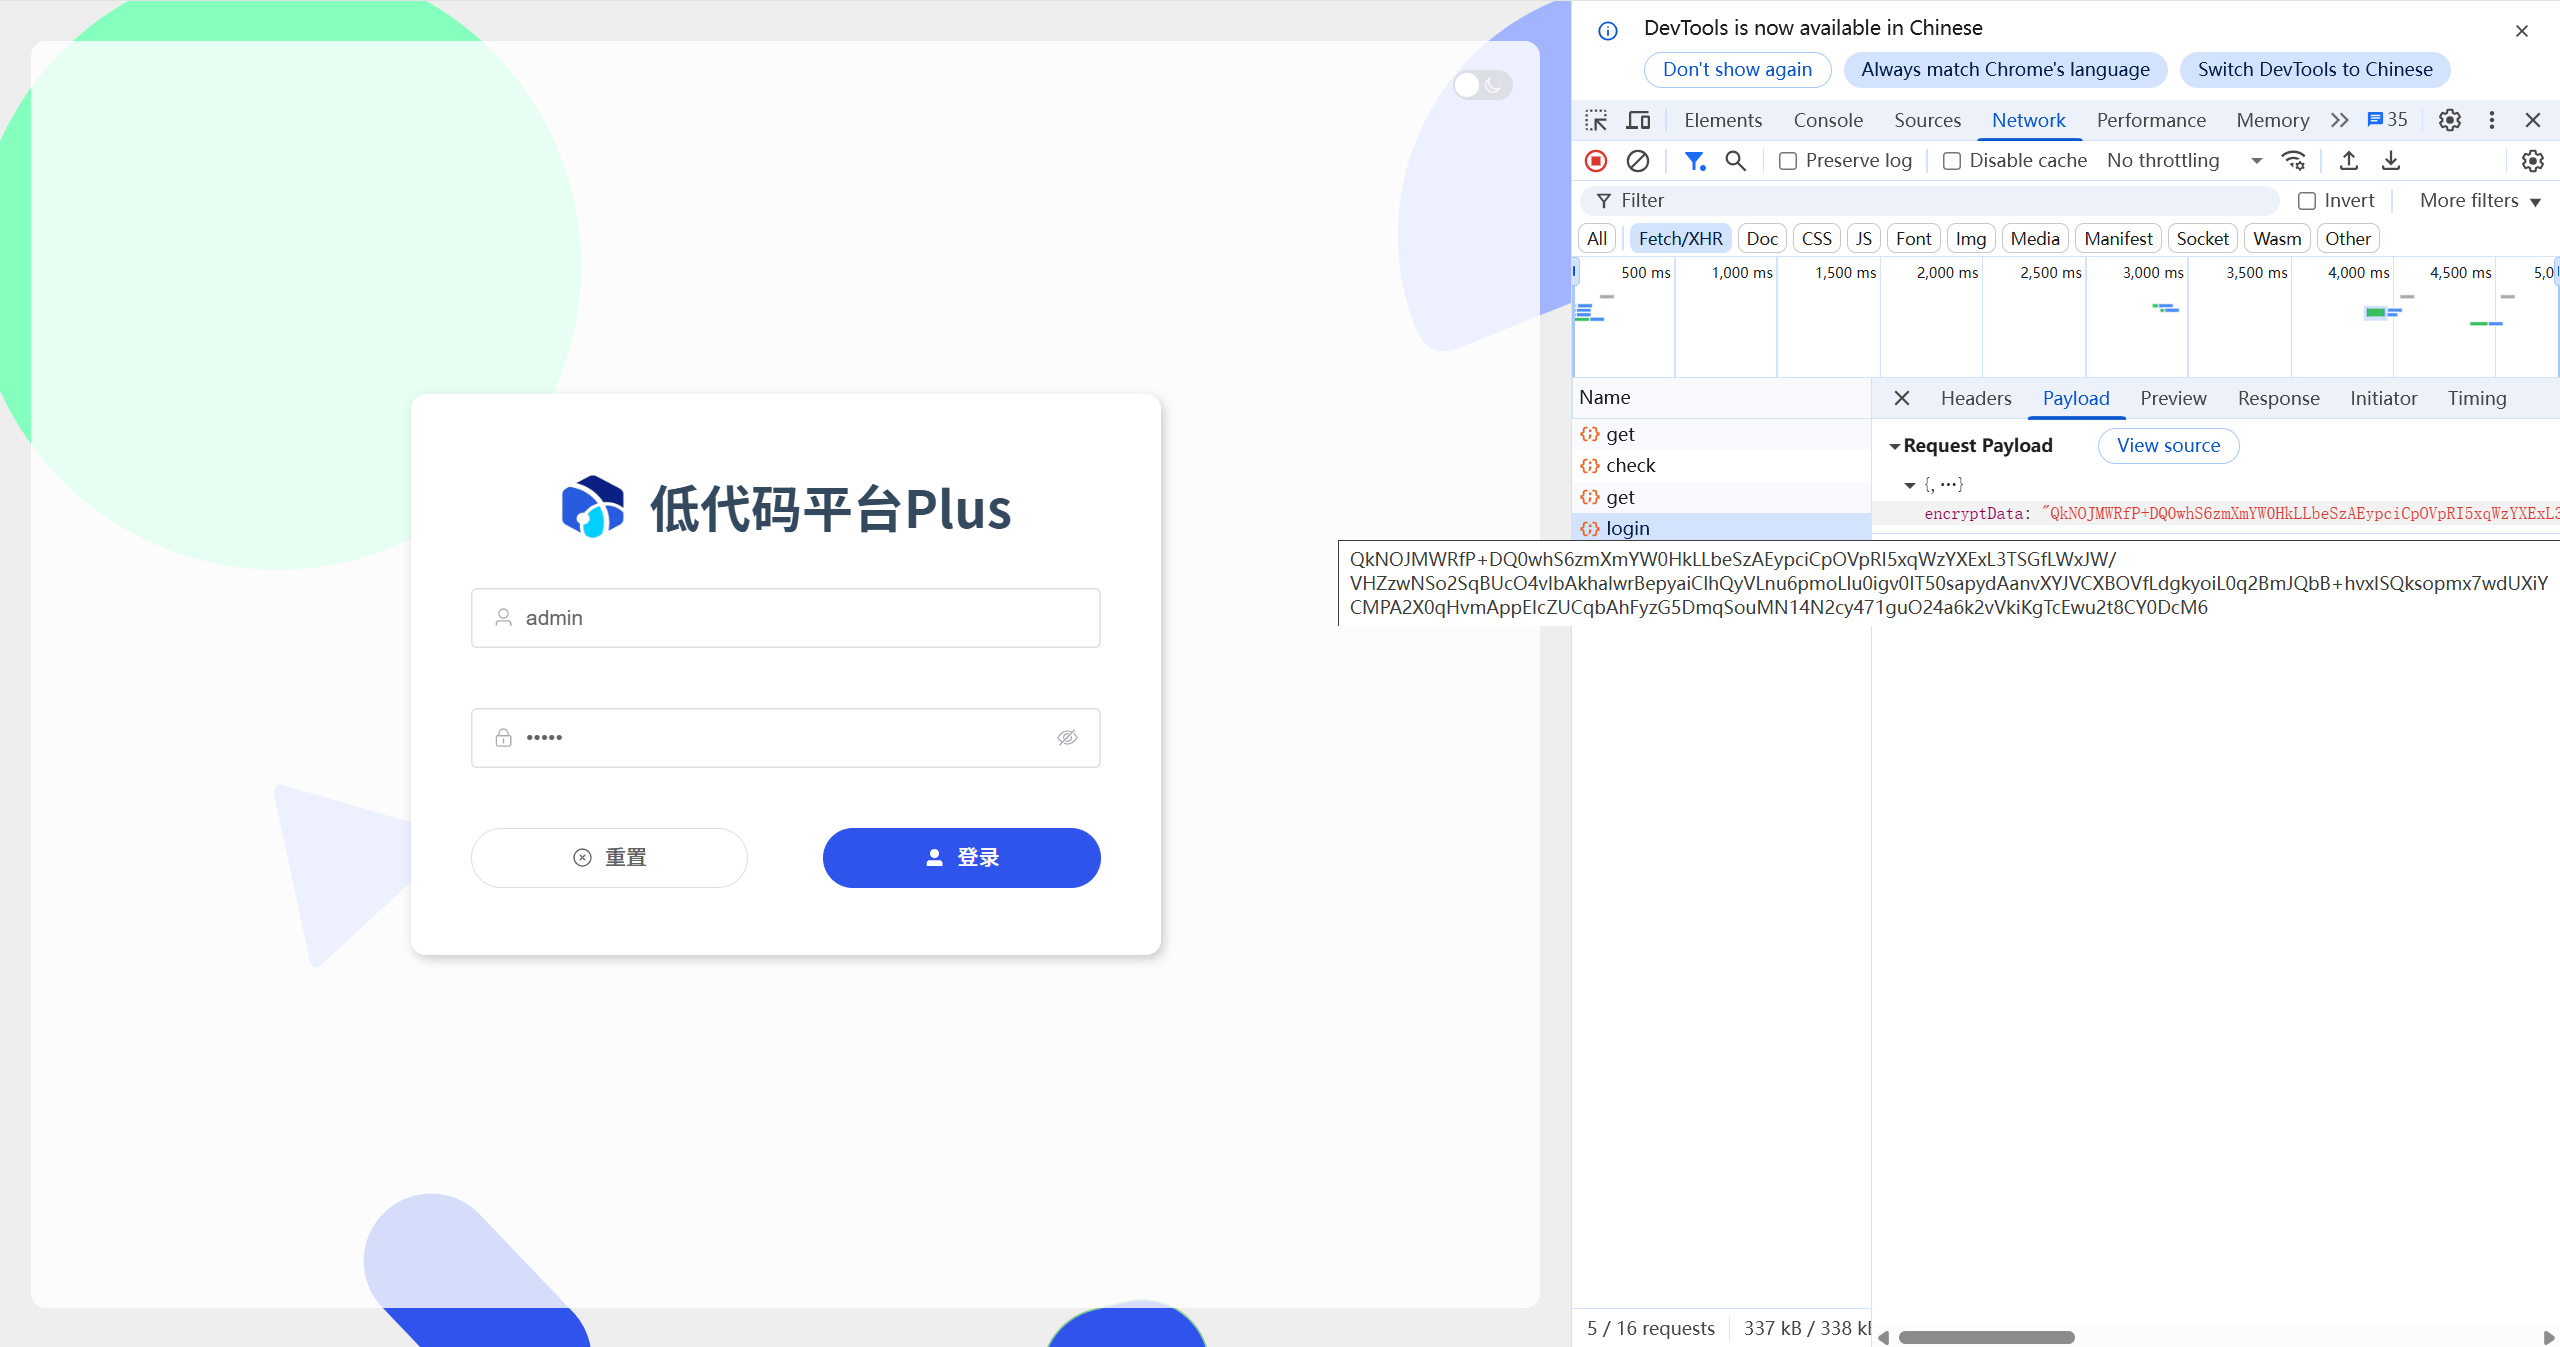This screenshot has width=2560, height=1347.
Task: Clear the network log
Action: click(1638, 161)
